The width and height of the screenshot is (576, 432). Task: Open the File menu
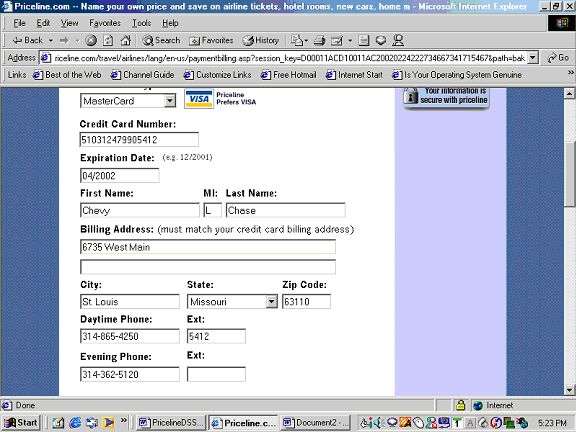point(19,23)
